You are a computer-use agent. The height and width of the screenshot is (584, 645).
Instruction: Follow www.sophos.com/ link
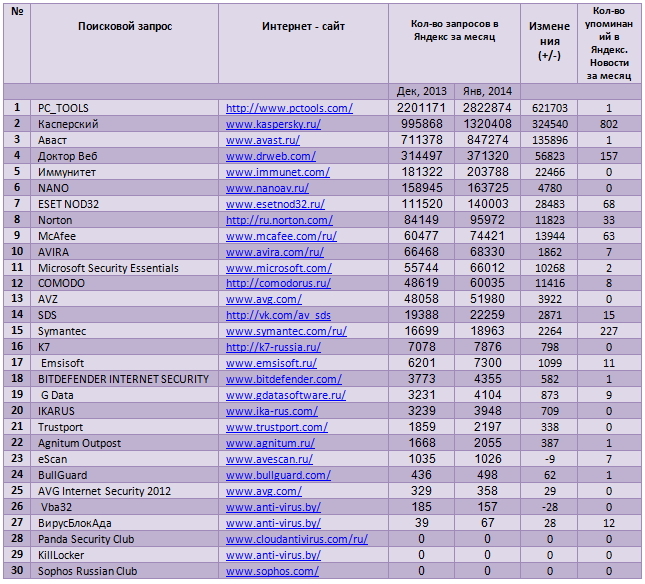(x=272, y=571)
